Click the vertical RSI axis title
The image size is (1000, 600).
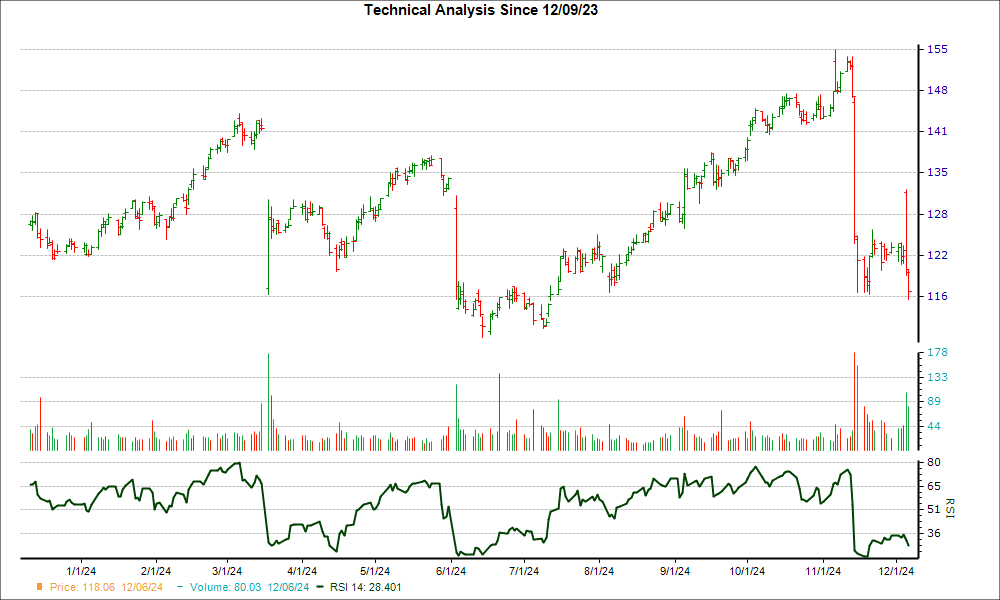click(x=950, y=508)
